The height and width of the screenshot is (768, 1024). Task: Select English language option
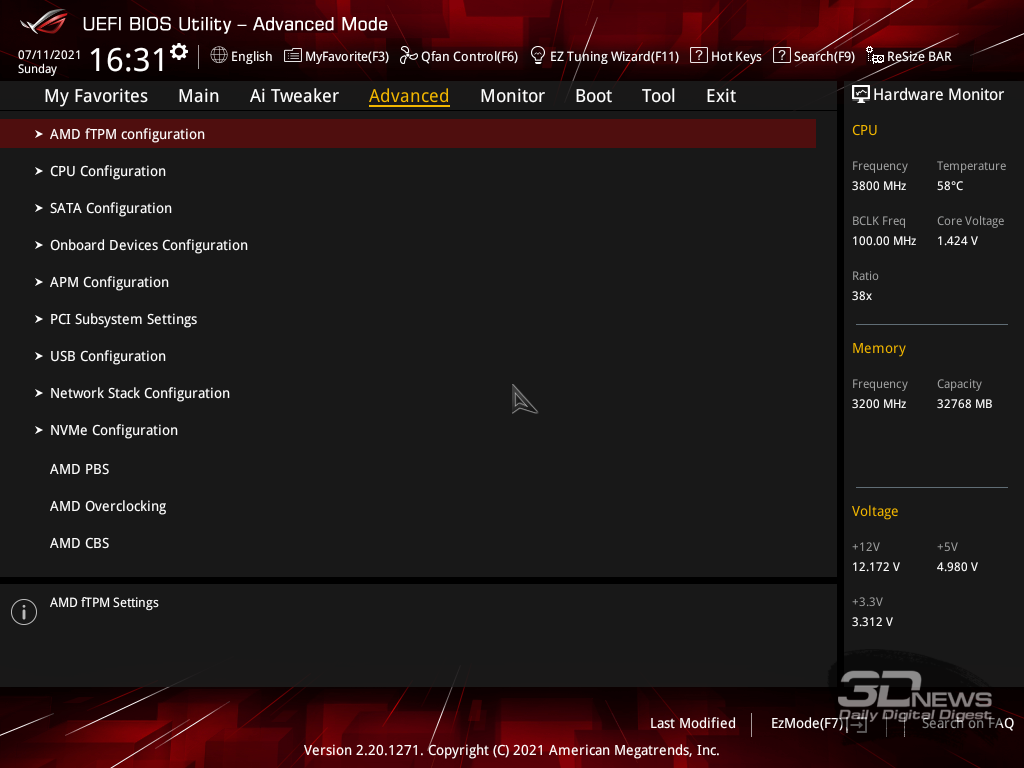click(251, 57)
